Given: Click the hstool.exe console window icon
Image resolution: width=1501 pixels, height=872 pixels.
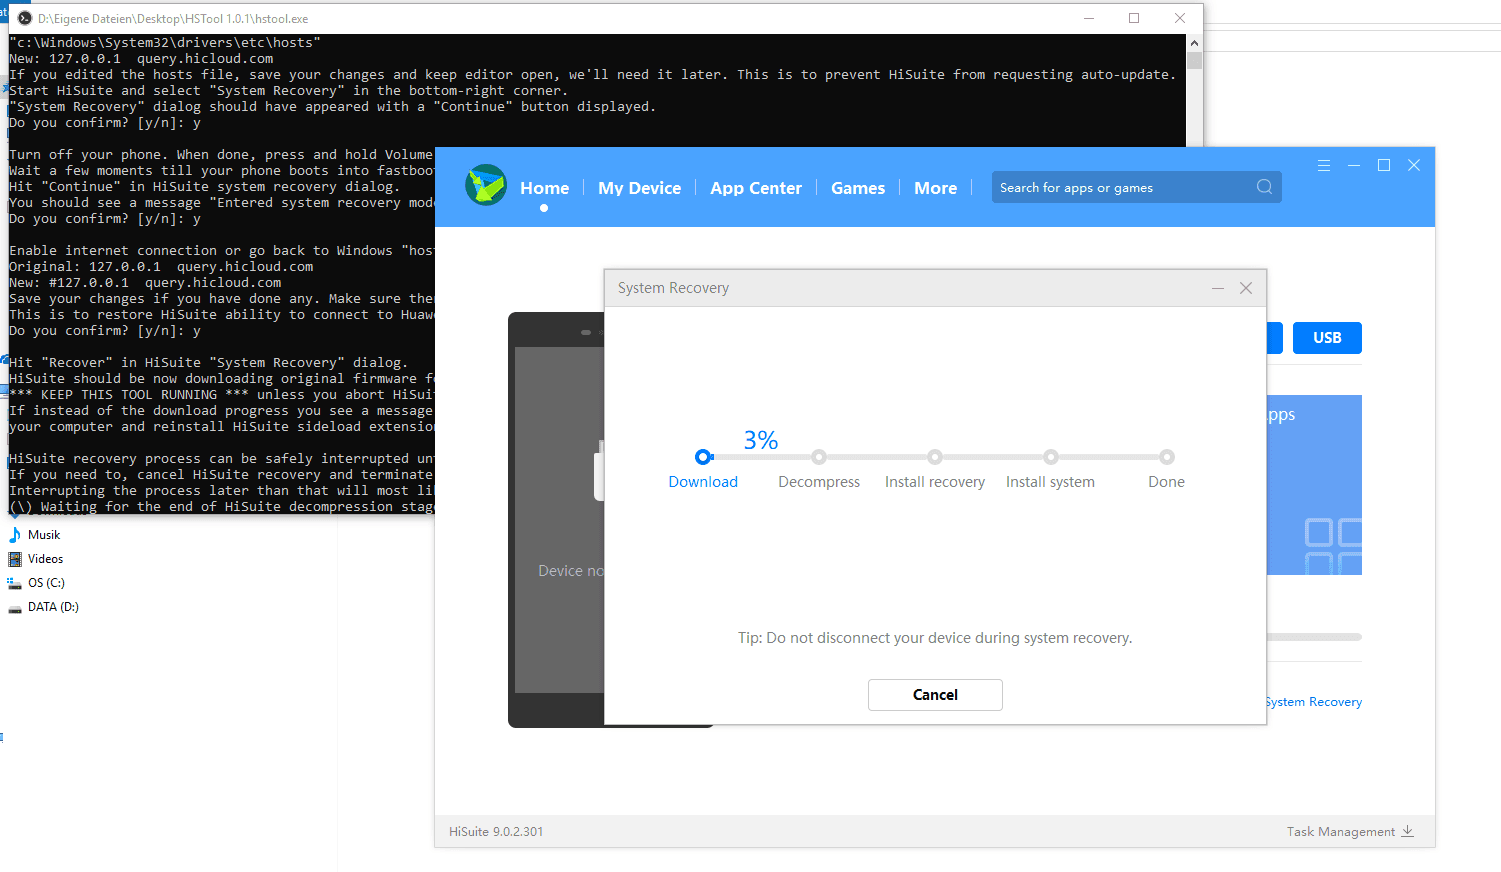Looking at the screenshot, I should tap(25, 18).
